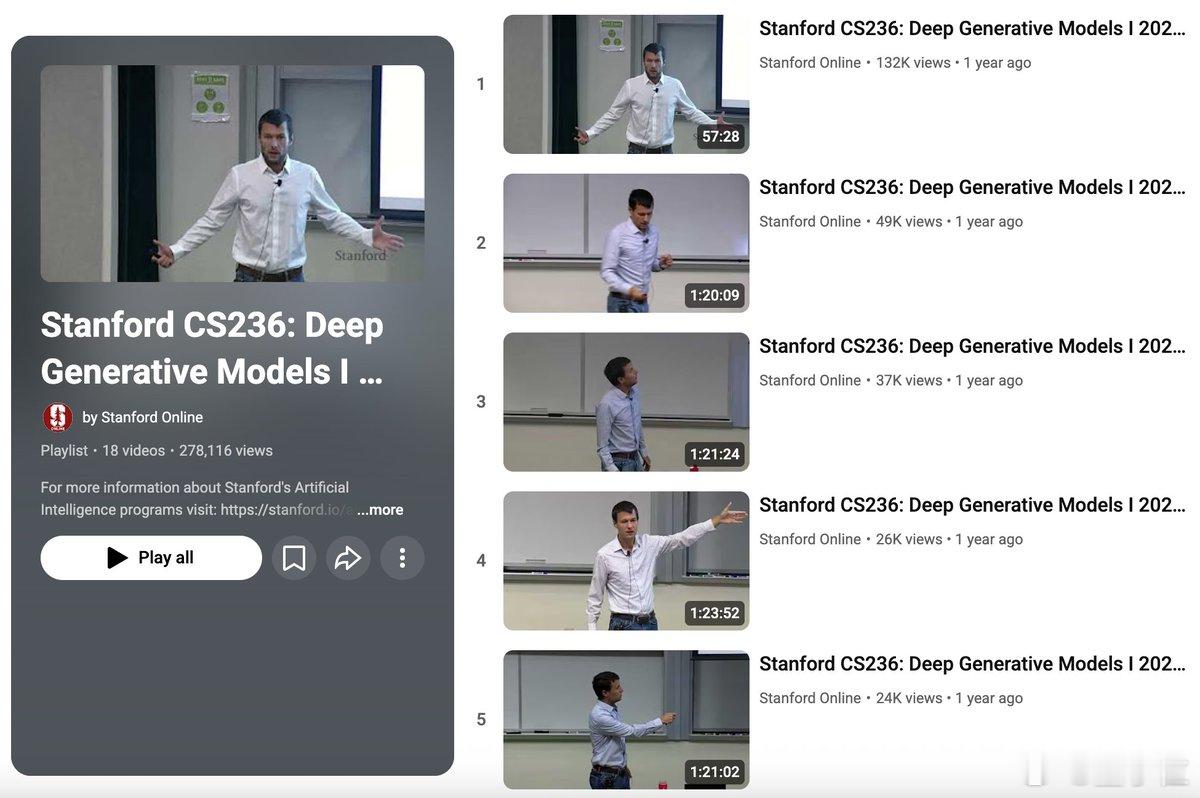Click the '18 videos' playlist count text

coord(133,451)
